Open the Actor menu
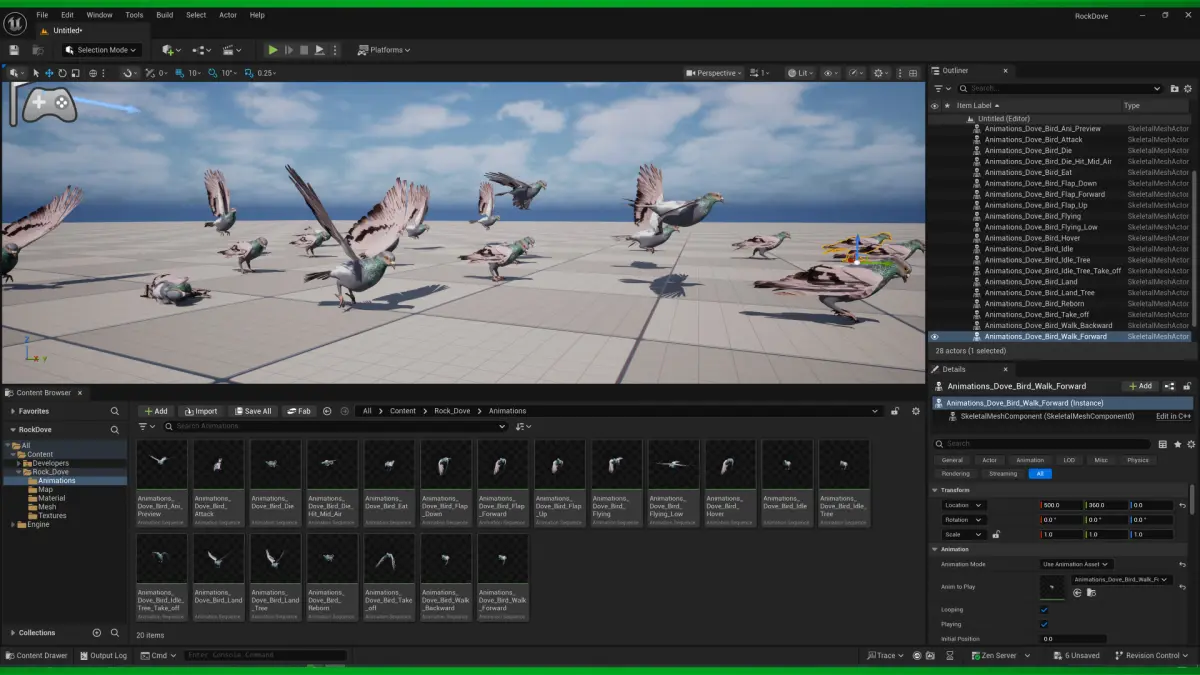Screen dimensions: 1200x675 [x=228, y=15]
